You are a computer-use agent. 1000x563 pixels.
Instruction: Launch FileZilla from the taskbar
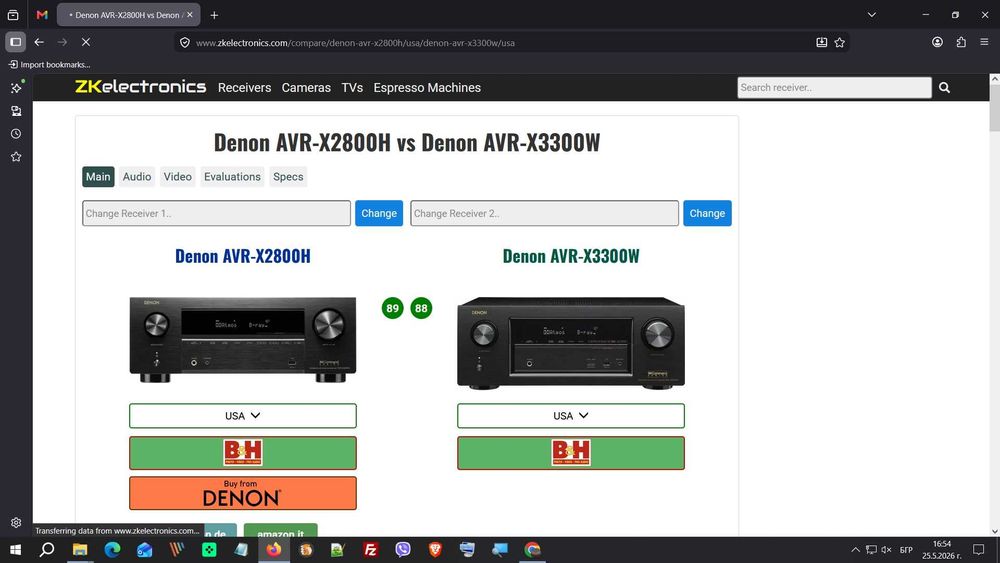(x=370, y=550)
